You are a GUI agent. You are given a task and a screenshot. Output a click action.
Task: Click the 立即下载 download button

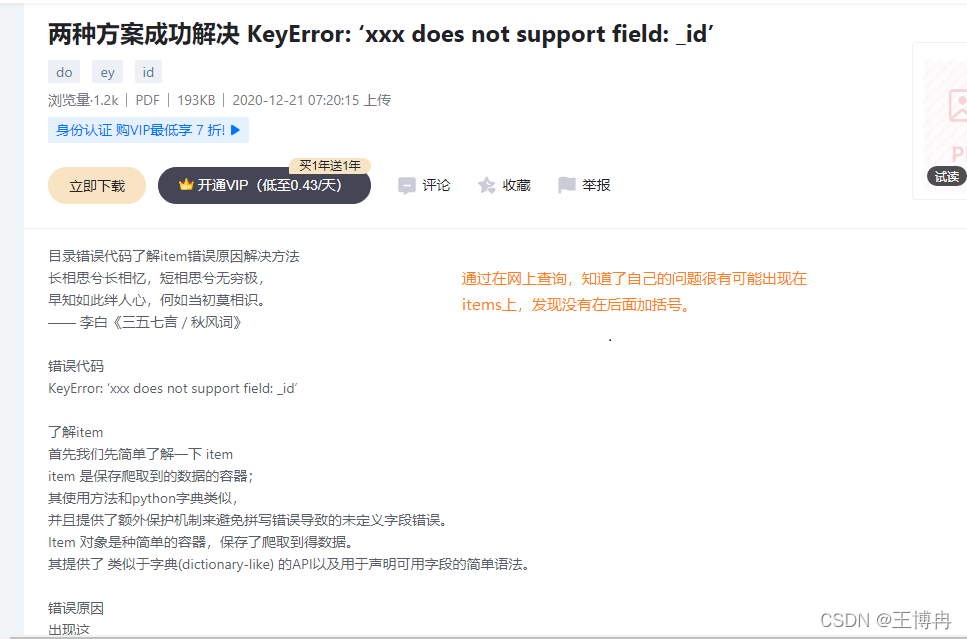pos(97,186)
